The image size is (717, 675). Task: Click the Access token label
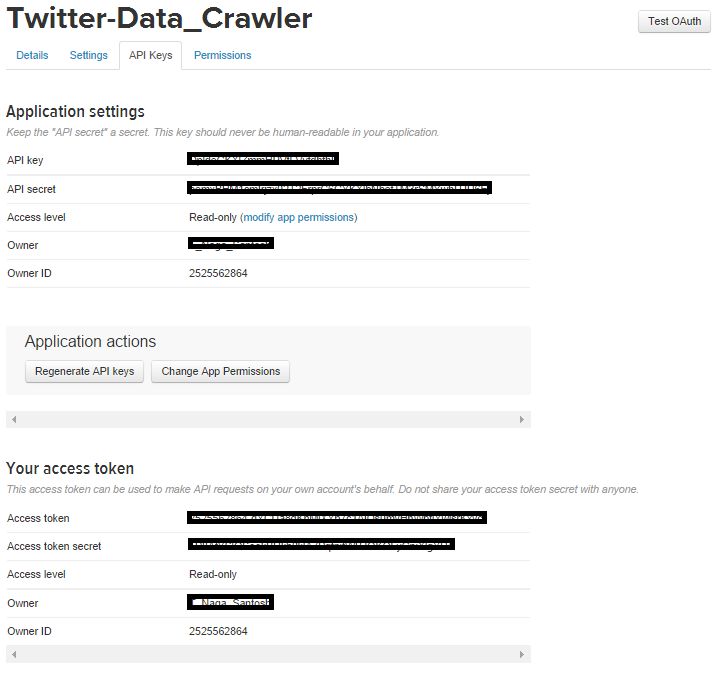38,519
